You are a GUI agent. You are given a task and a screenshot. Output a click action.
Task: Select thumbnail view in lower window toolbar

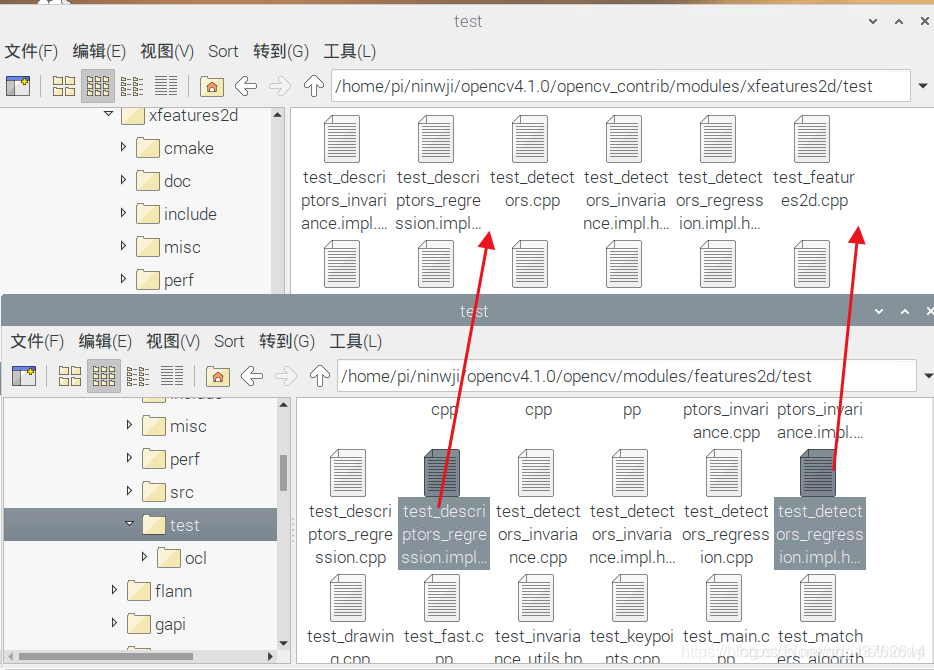pos(104,376)
